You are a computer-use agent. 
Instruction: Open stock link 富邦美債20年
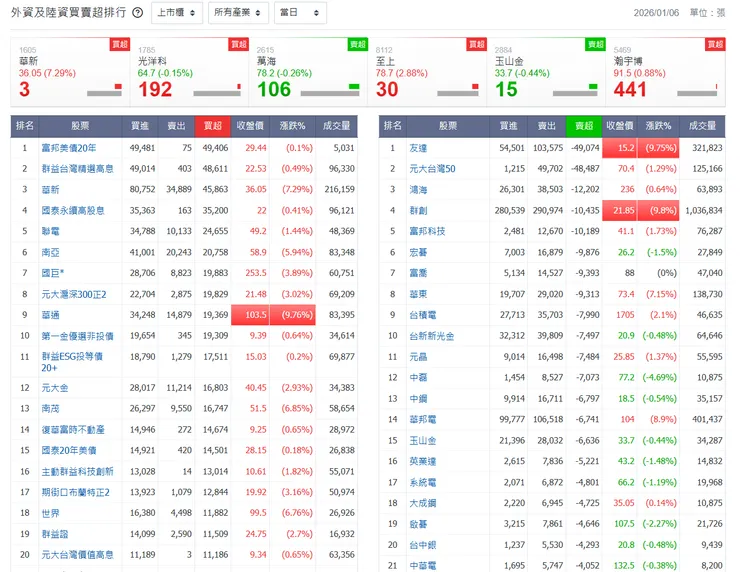click(x=69, y=148)
